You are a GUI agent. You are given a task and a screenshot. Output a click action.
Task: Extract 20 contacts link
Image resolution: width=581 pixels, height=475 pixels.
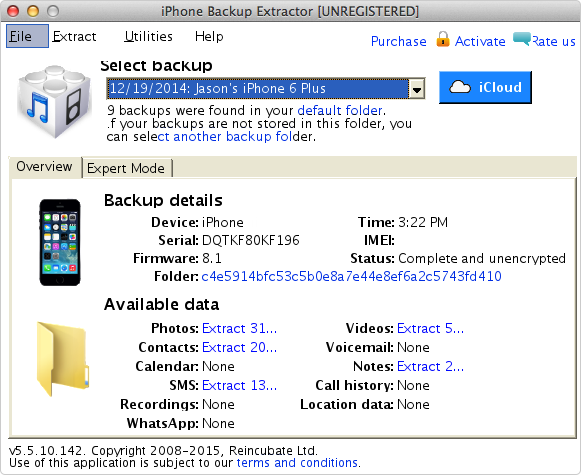[239, 347]
